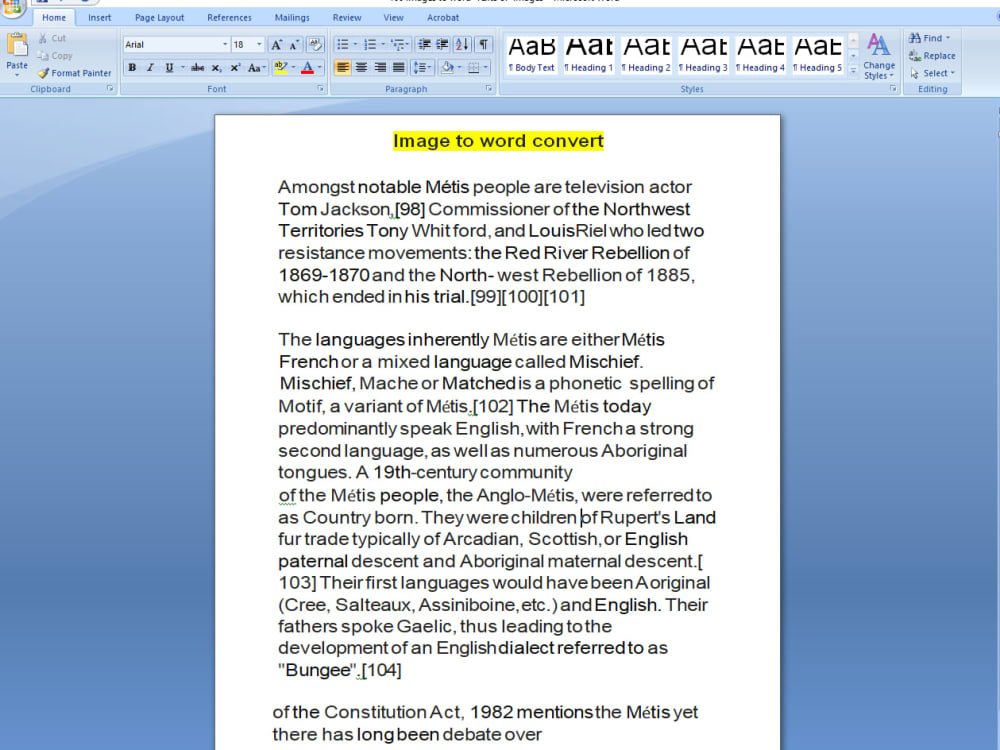Open the font color dropdown arrow

[320, 67]
